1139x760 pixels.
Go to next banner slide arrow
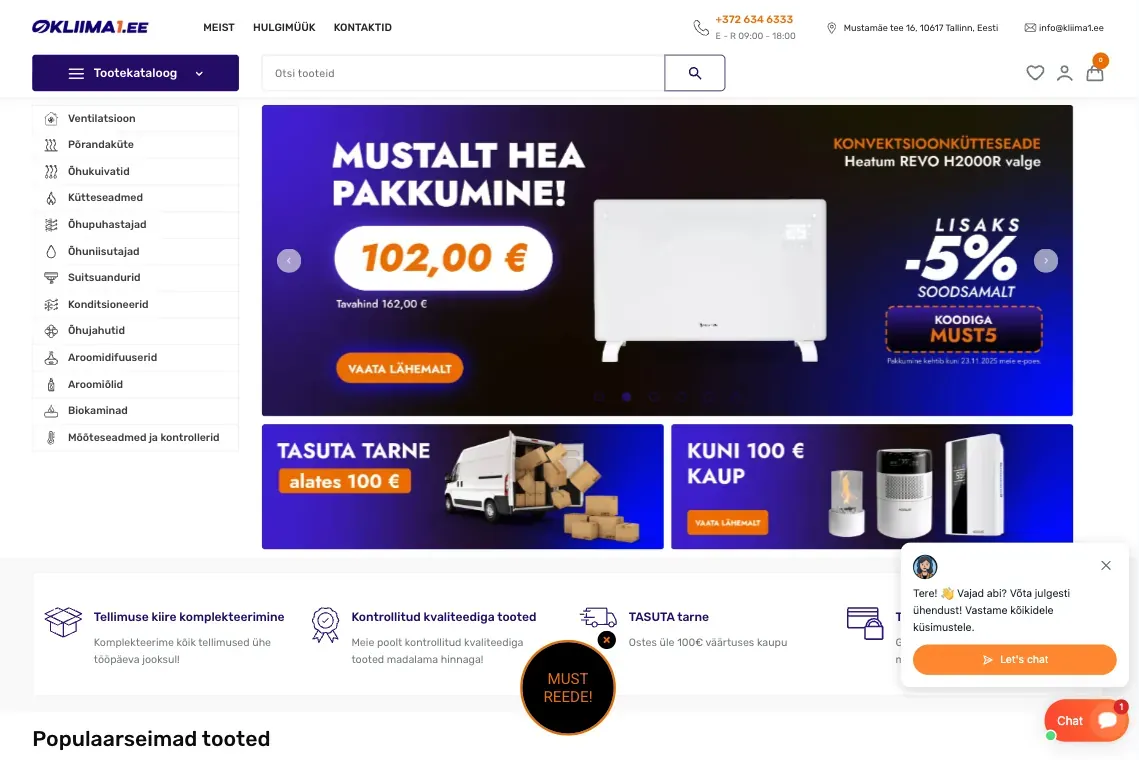click(x=1046, y=260)
